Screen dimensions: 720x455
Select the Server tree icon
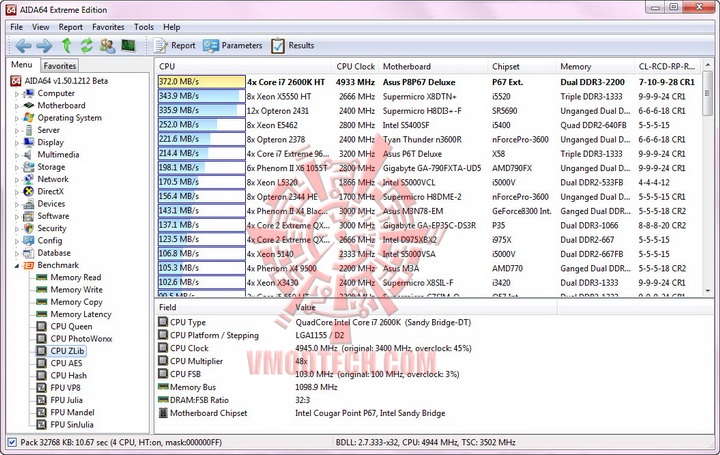tap(29, 130)
